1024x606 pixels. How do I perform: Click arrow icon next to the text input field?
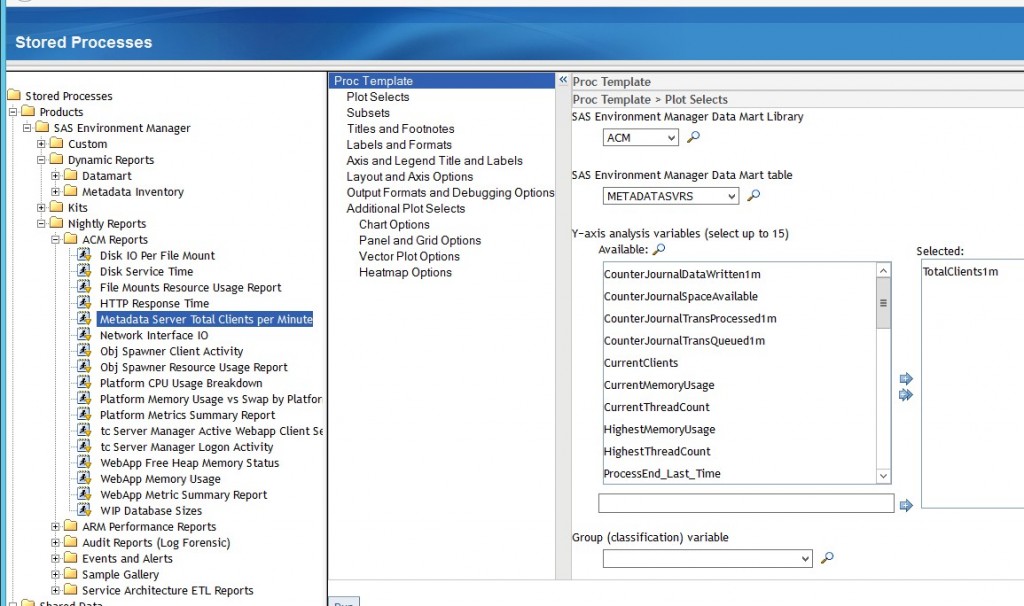[906, 505]
